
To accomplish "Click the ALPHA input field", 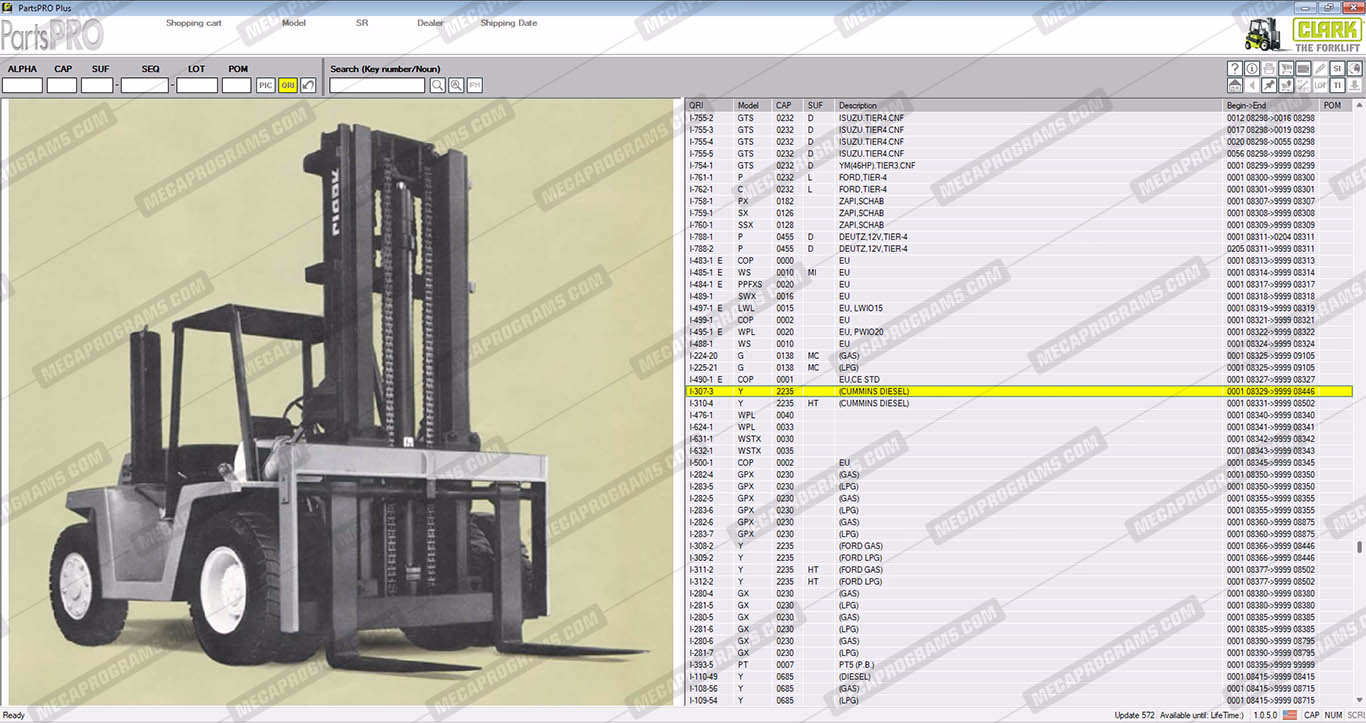I will tap(22, 85).
